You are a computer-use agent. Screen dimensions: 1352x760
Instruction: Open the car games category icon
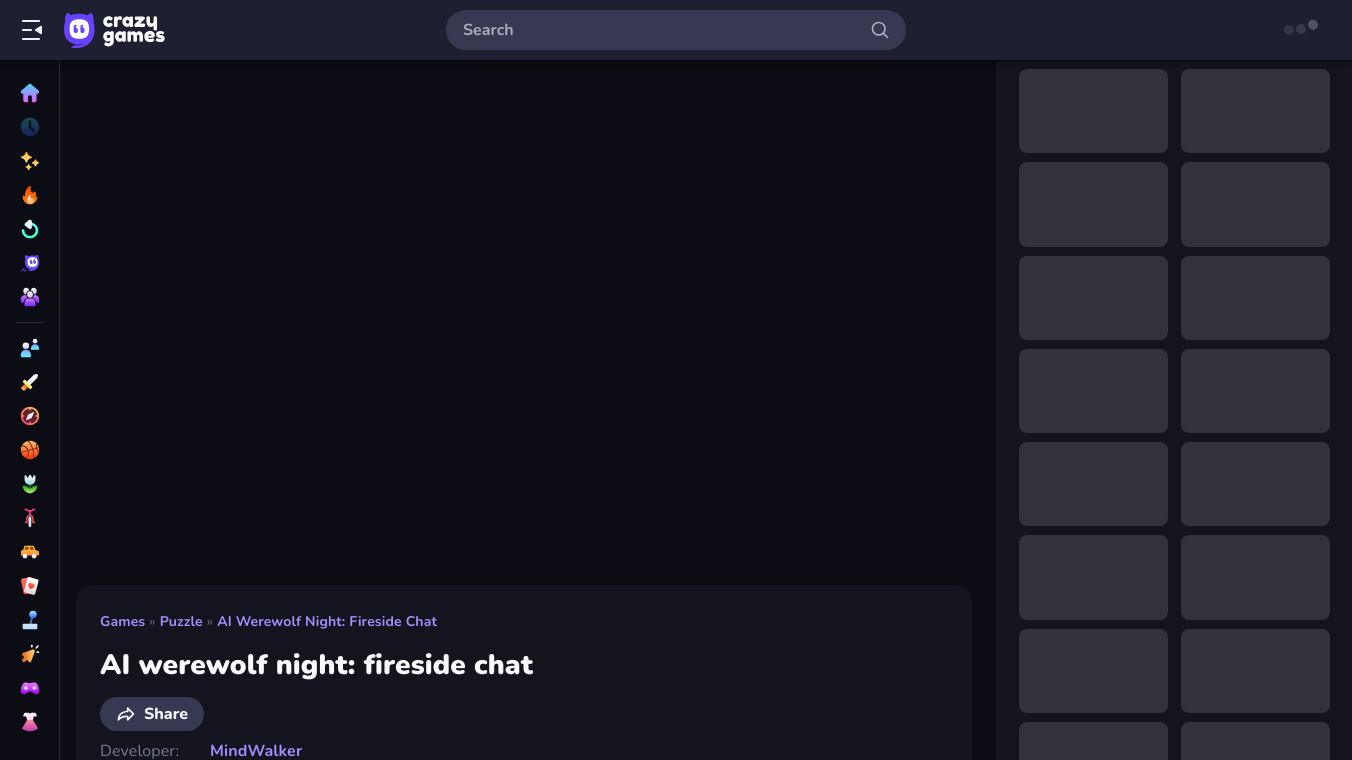[30, 552]
